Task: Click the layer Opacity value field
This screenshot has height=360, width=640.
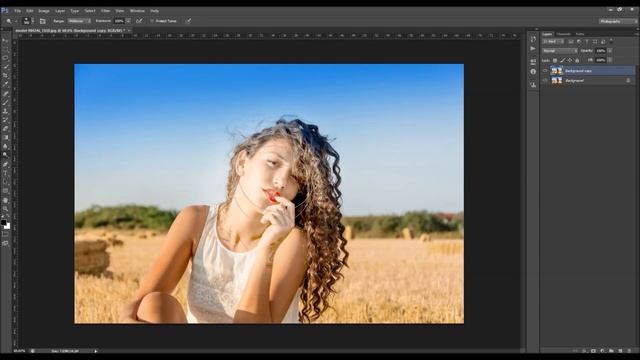Action: tap(600, 51)
